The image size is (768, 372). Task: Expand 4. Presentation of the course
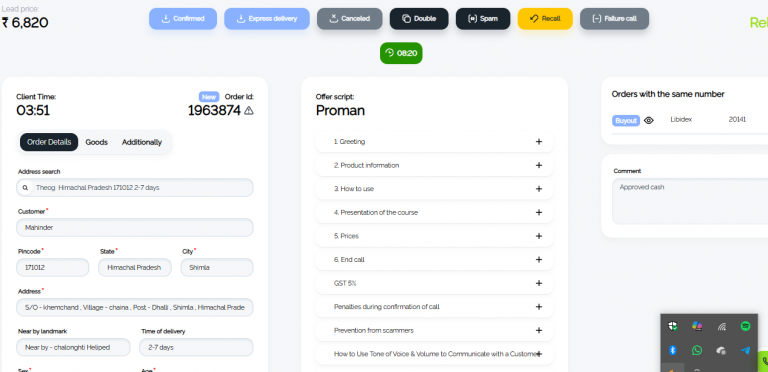tap(435, 212)
